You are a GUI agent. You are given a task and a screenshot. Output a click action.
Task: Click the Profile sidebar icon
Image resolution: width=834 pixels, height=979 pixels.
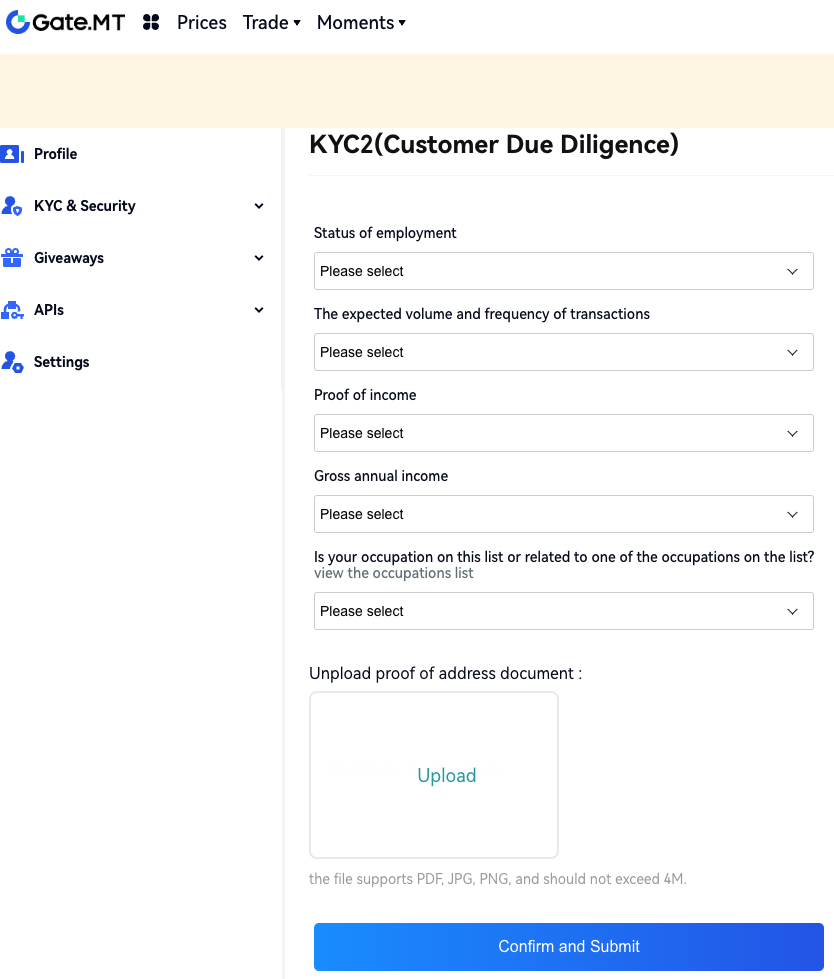pos(12,154)
